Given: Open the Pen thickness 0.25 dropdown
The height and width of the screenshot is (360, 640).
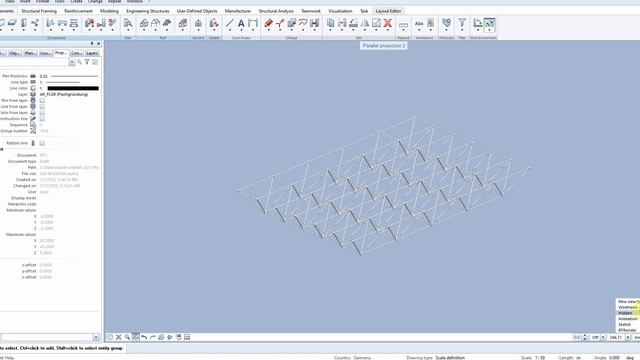Looking at the screenshot, I should tap(69, 76).
